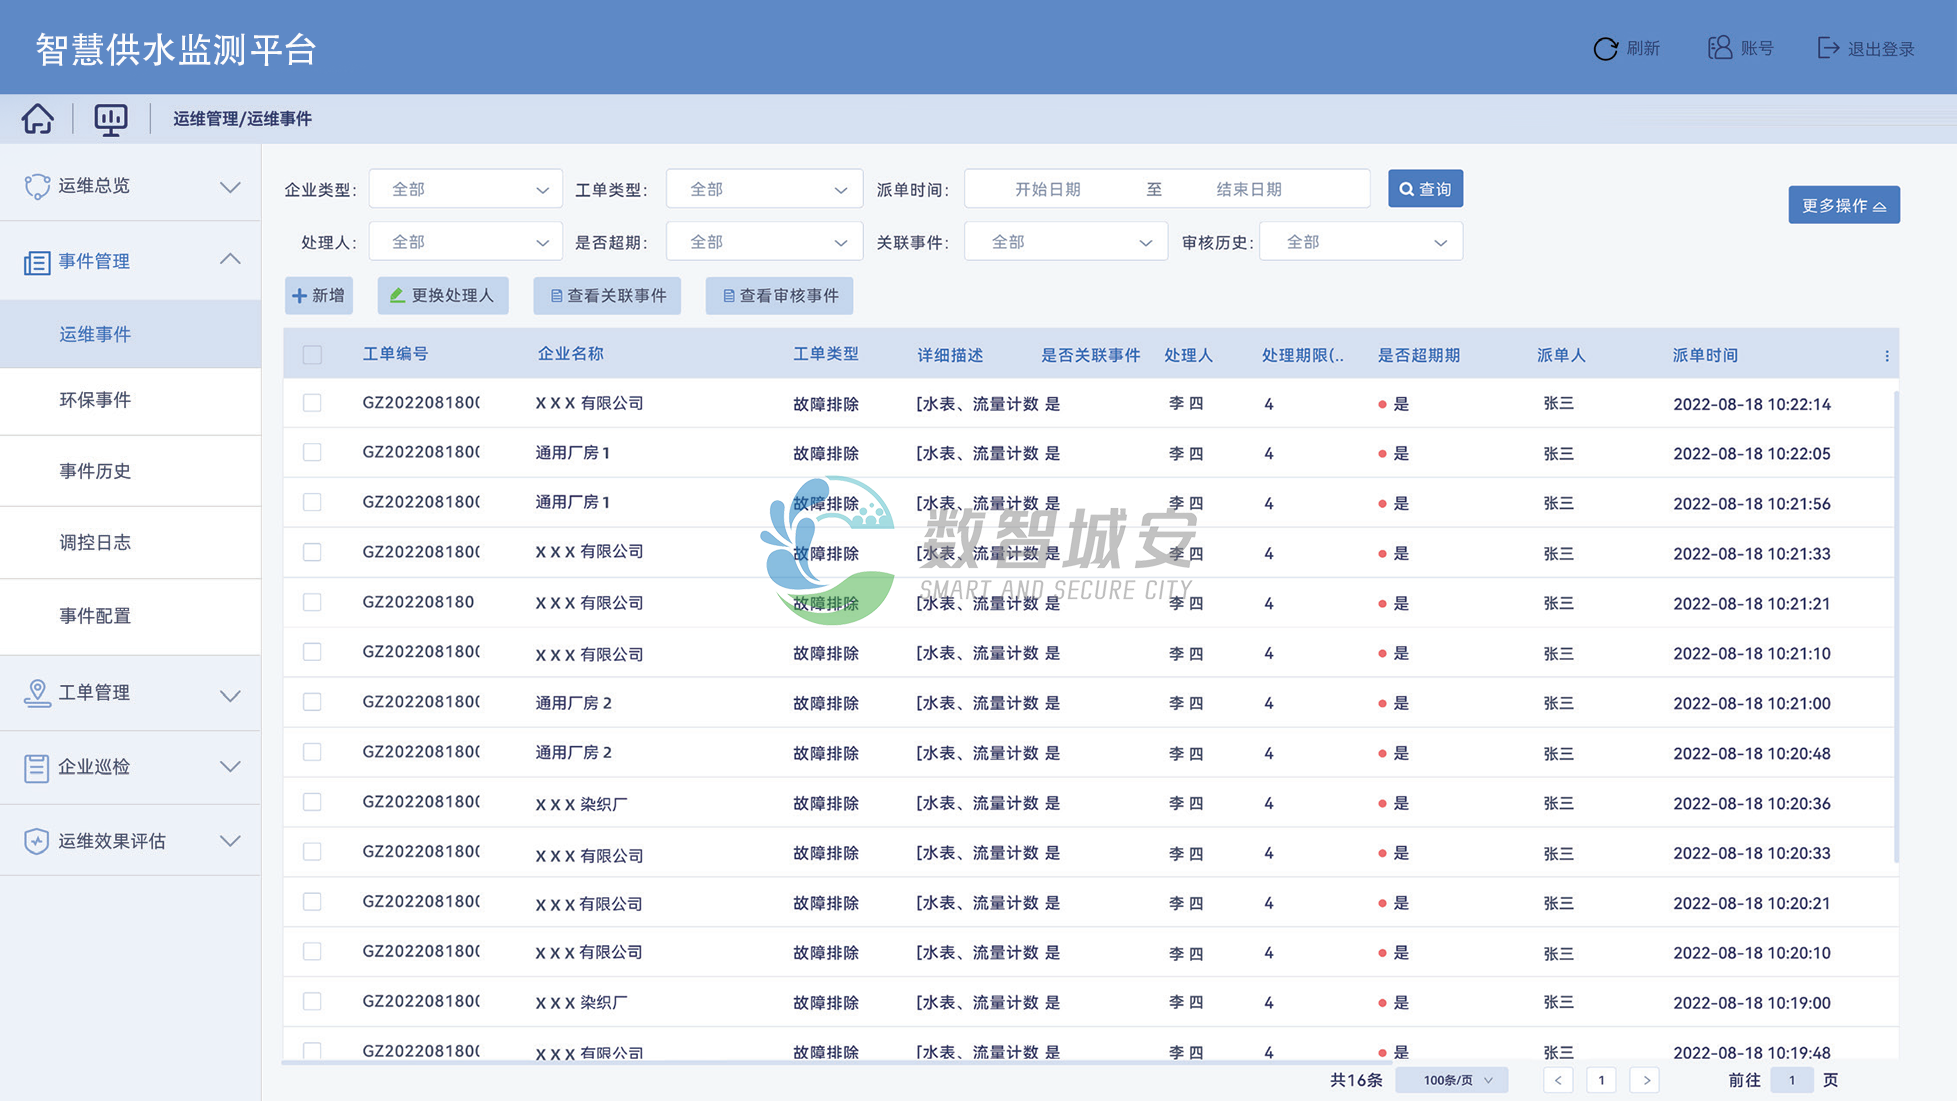Click the monitor dashboard icon
Image resolution: width=1957 pixels, height=1101 pixels.
110,119
